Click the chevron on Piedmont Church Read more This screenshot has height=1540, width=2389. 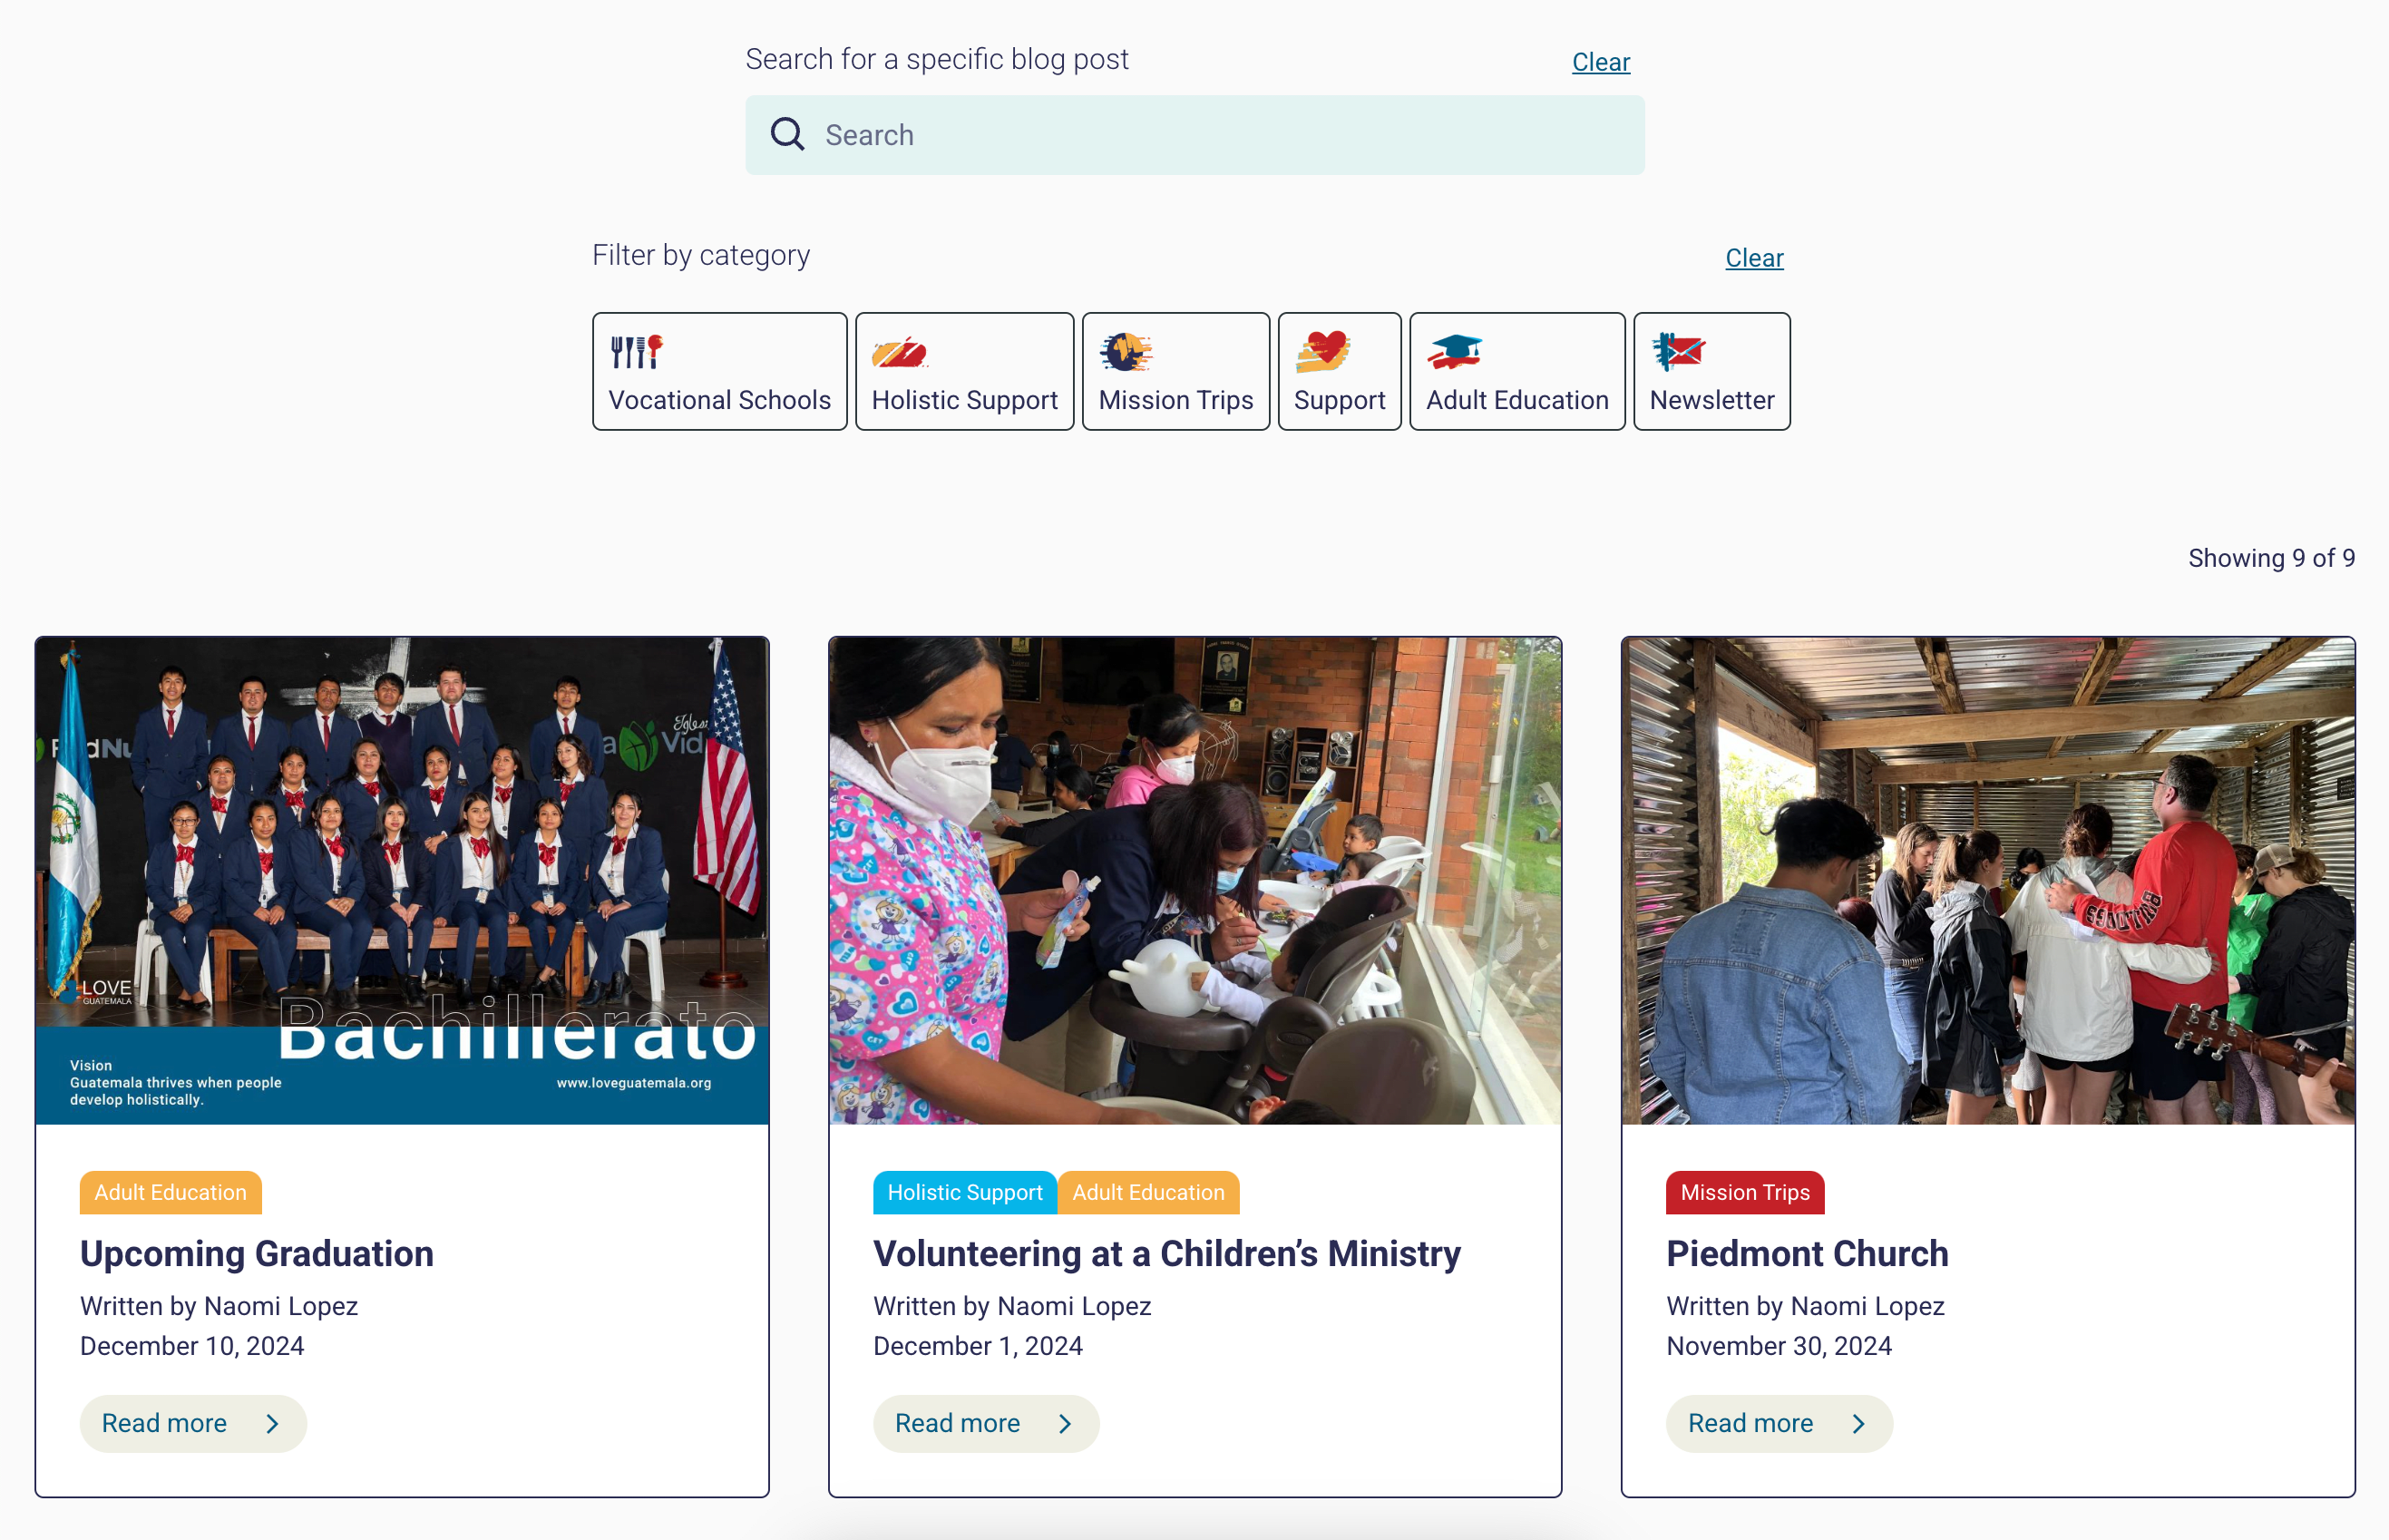1858,1423
